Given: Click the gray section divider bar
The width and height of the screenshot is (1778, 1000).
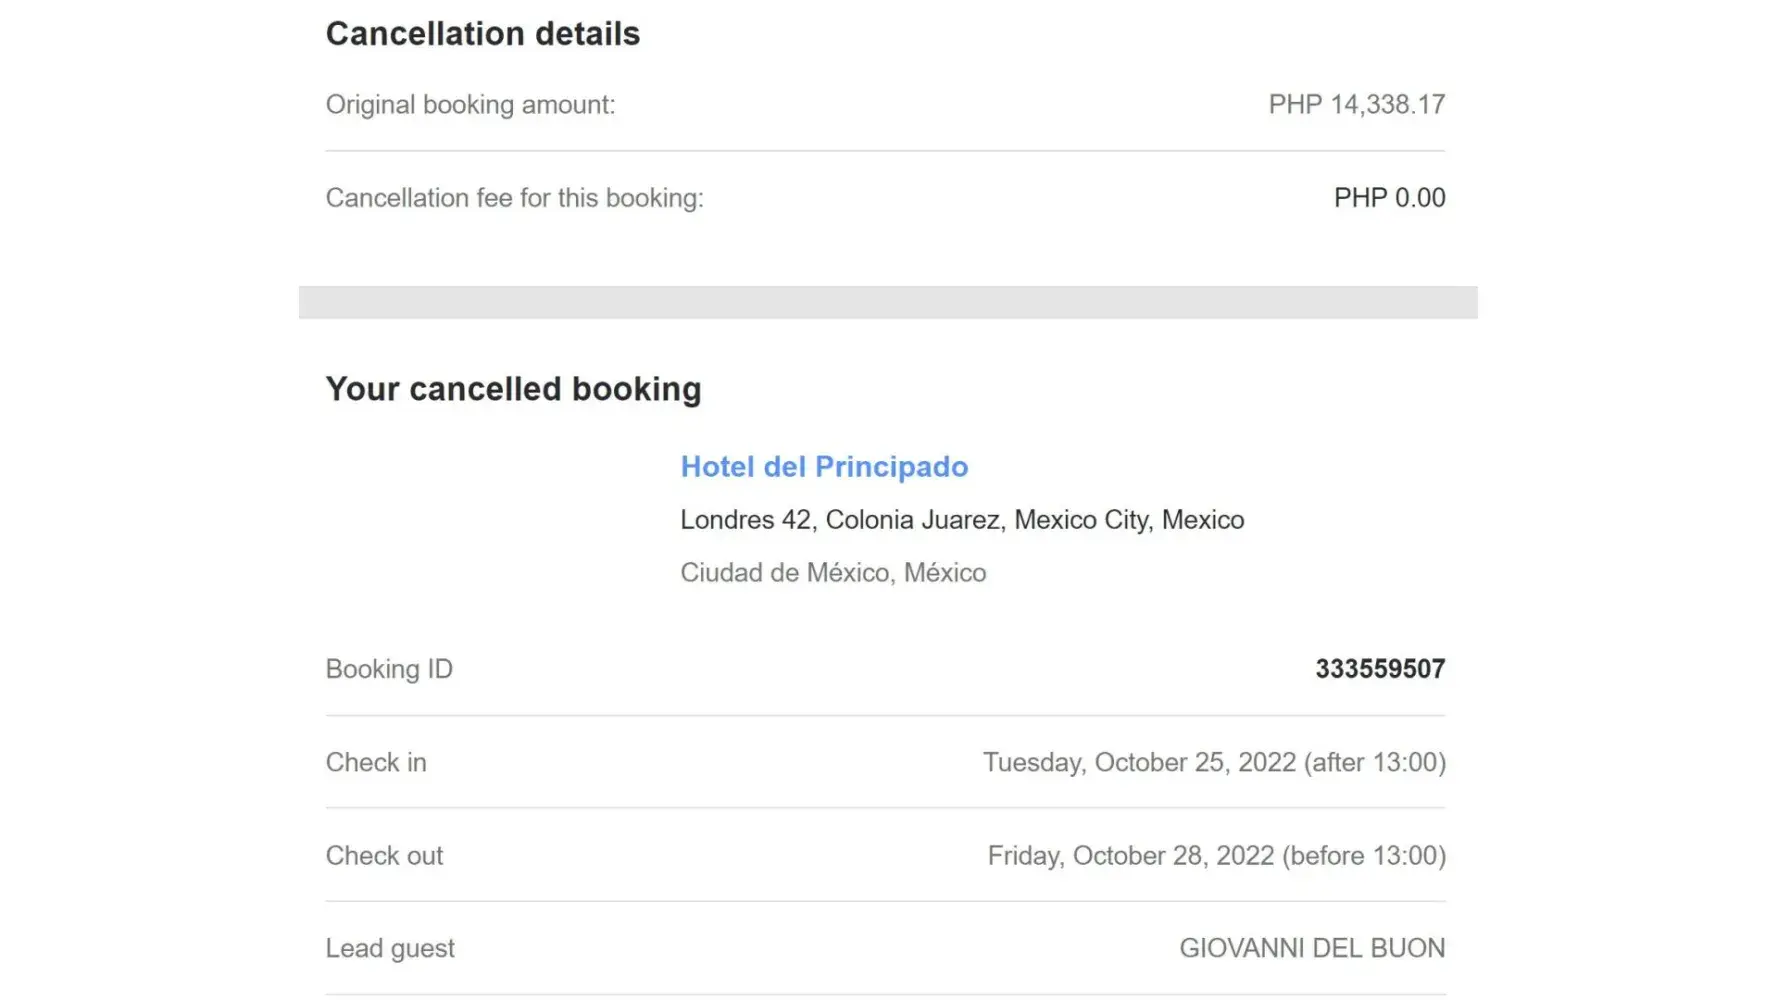Looking at the screenshot, I should pyautogui.click(x=887, y=302).
